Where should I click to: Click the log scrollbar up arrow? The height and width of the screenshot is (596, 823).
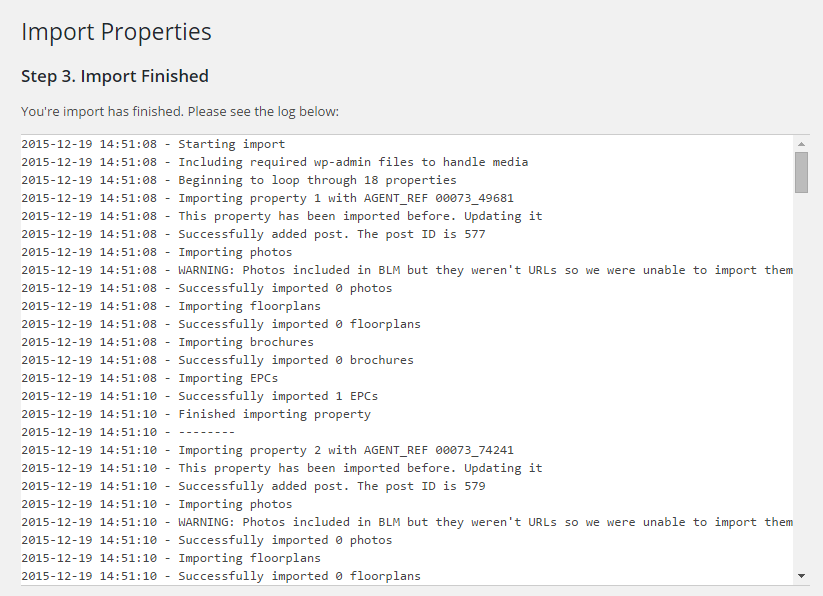tap(801, 144)
